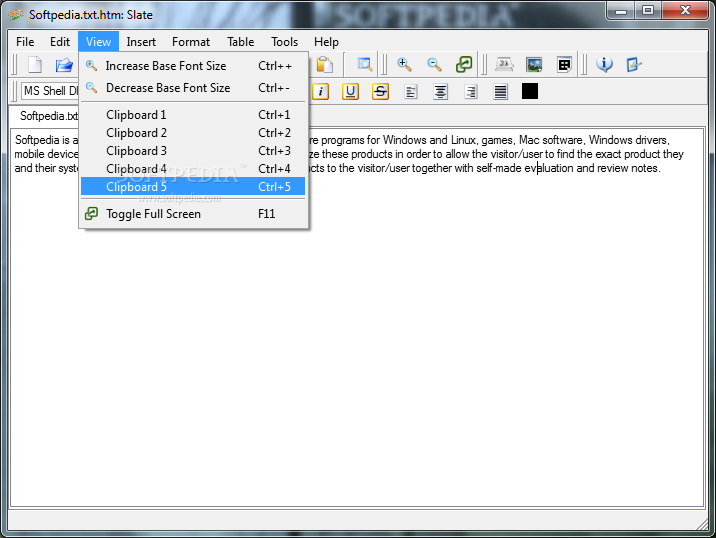The image size is (716, 538).
Task: Click the Open file folder icon
Action: pyautogui.click(x=64, y=65)
